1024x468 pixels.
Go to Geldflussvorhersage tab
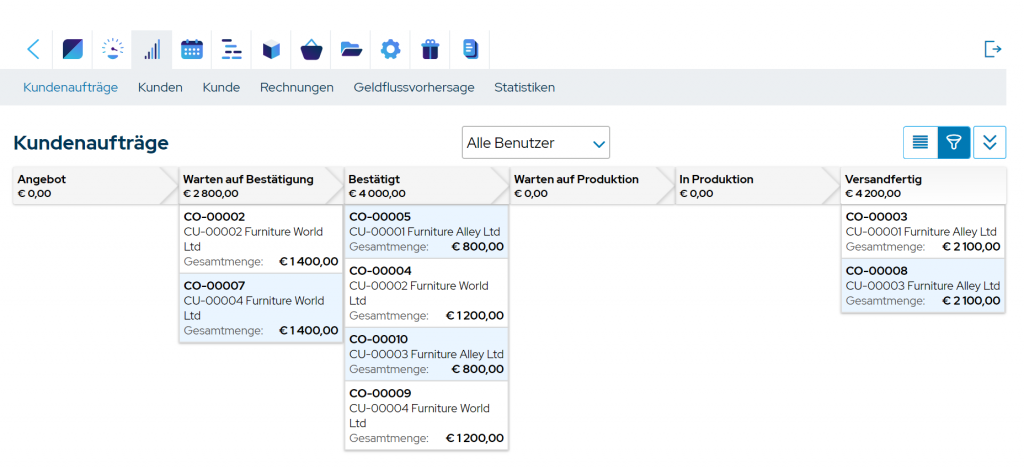413,87
